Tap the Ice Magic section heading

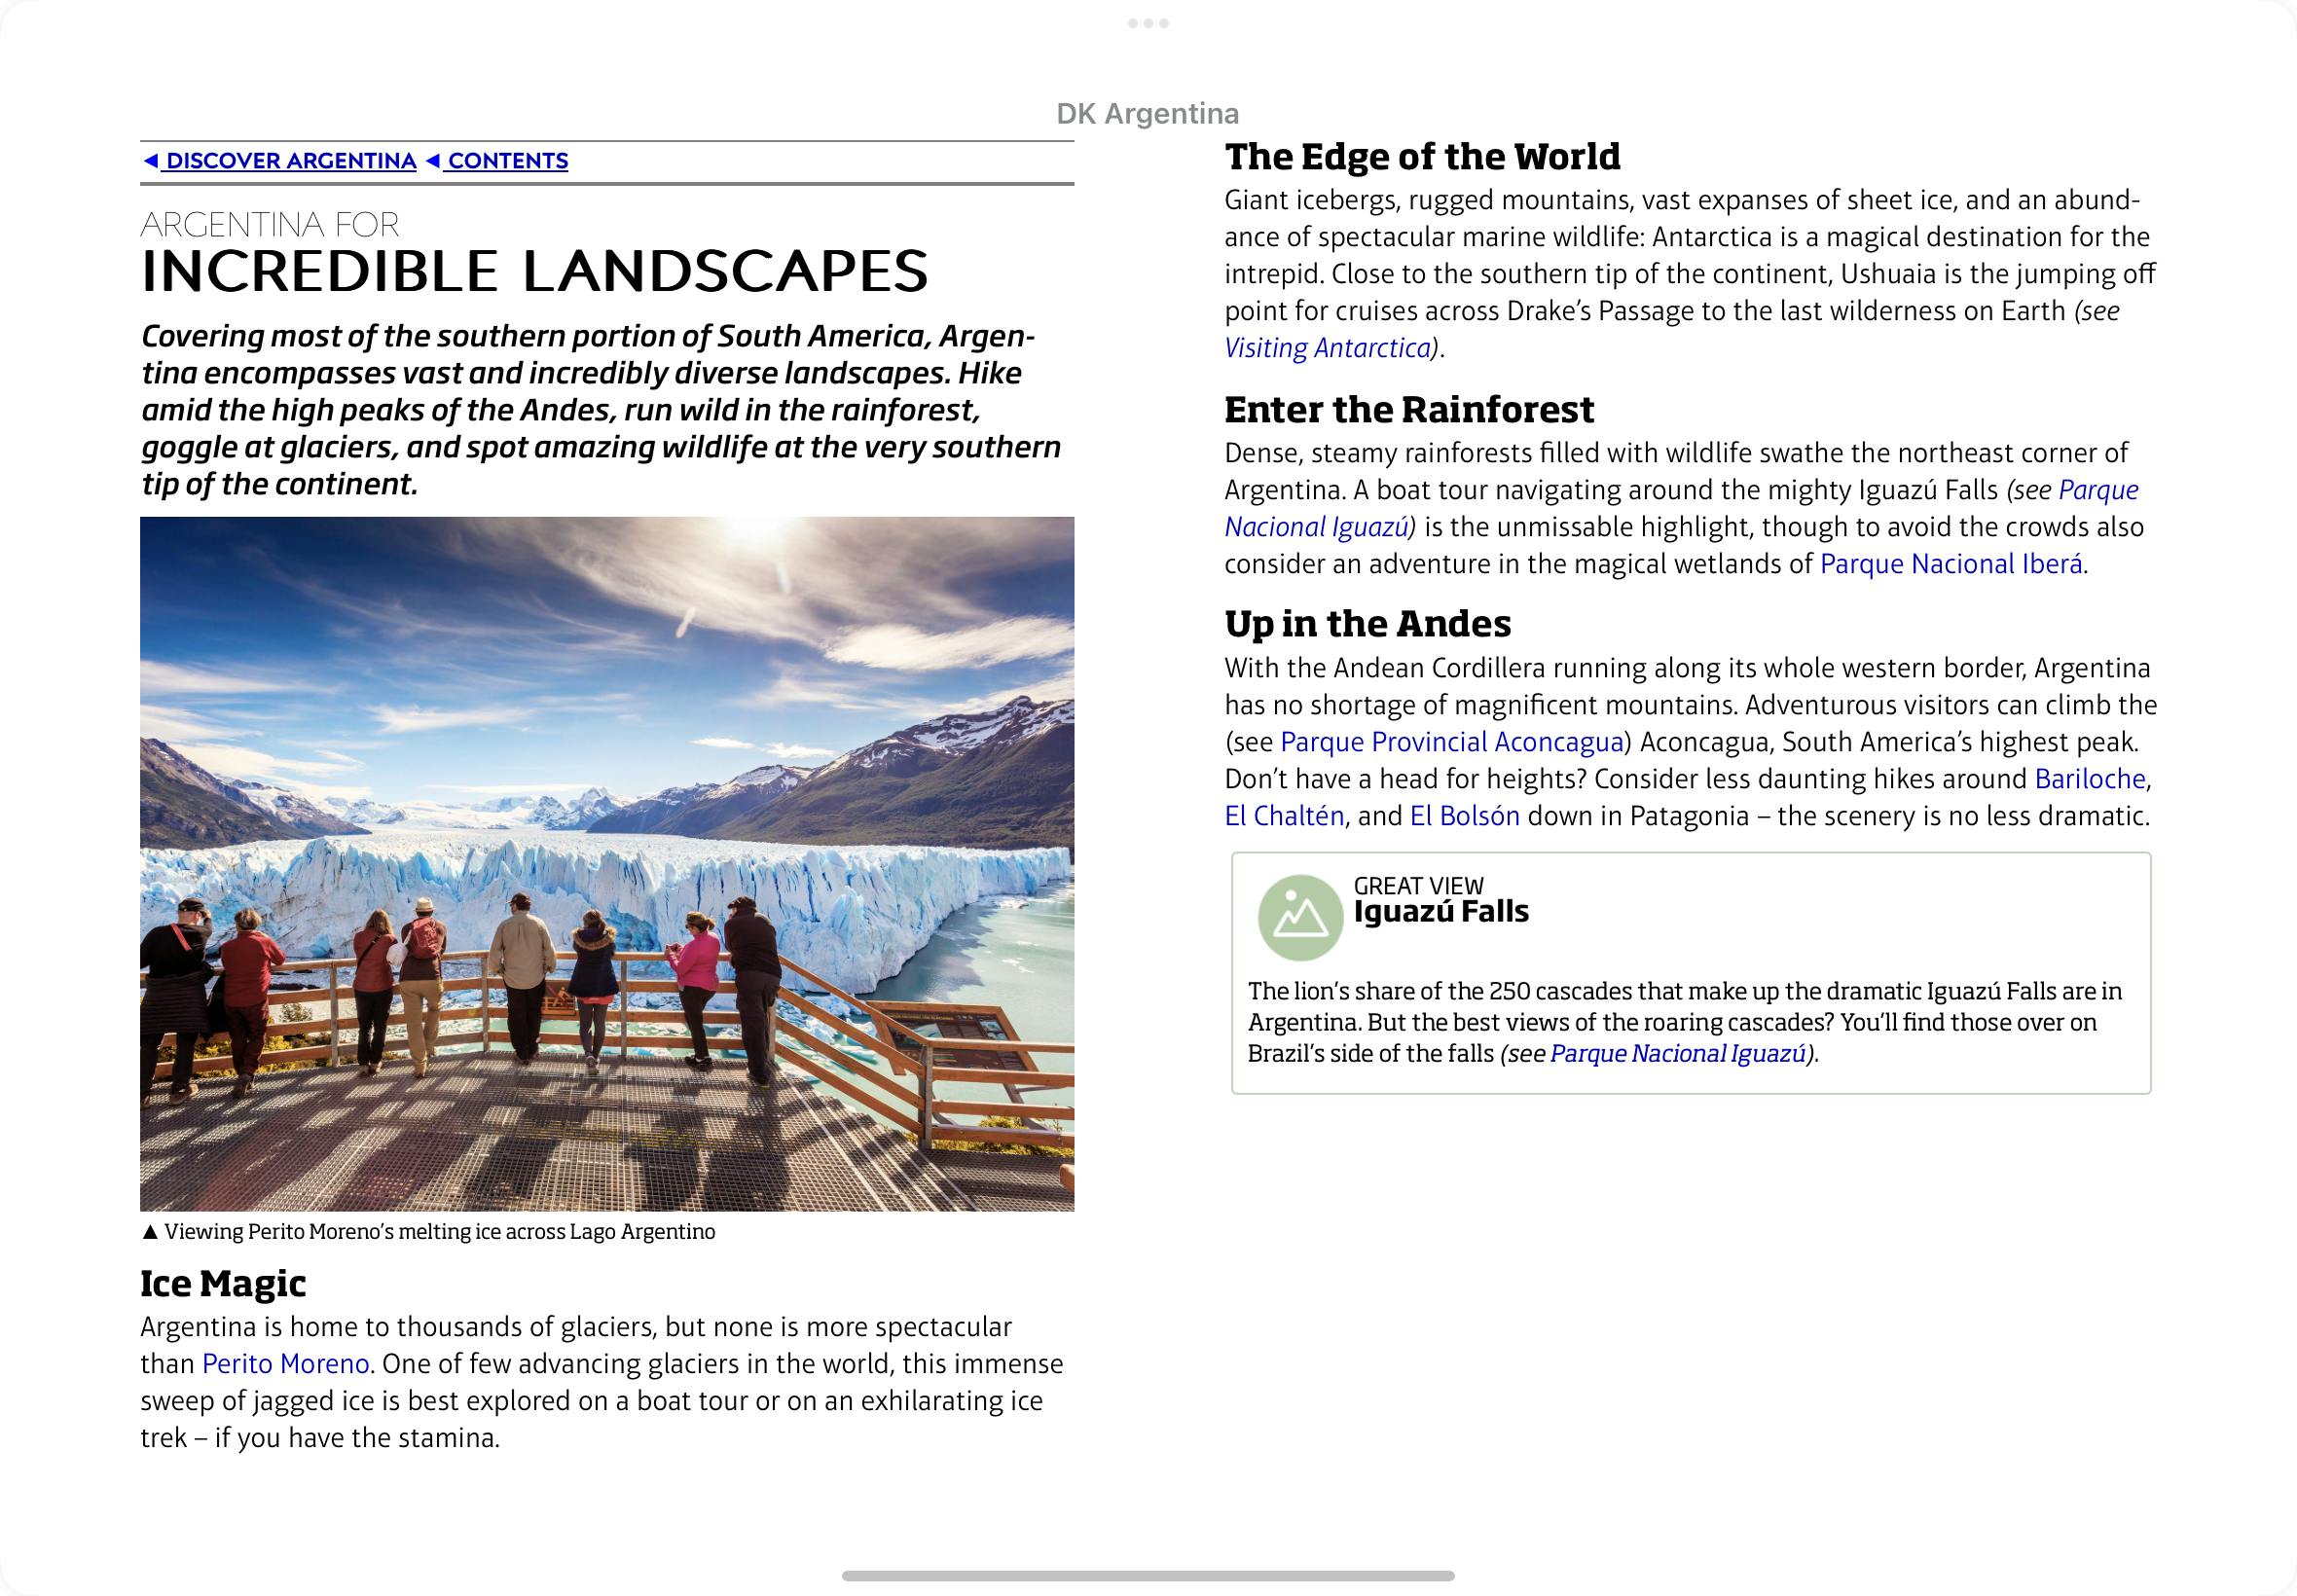(x=223, y=1283)
